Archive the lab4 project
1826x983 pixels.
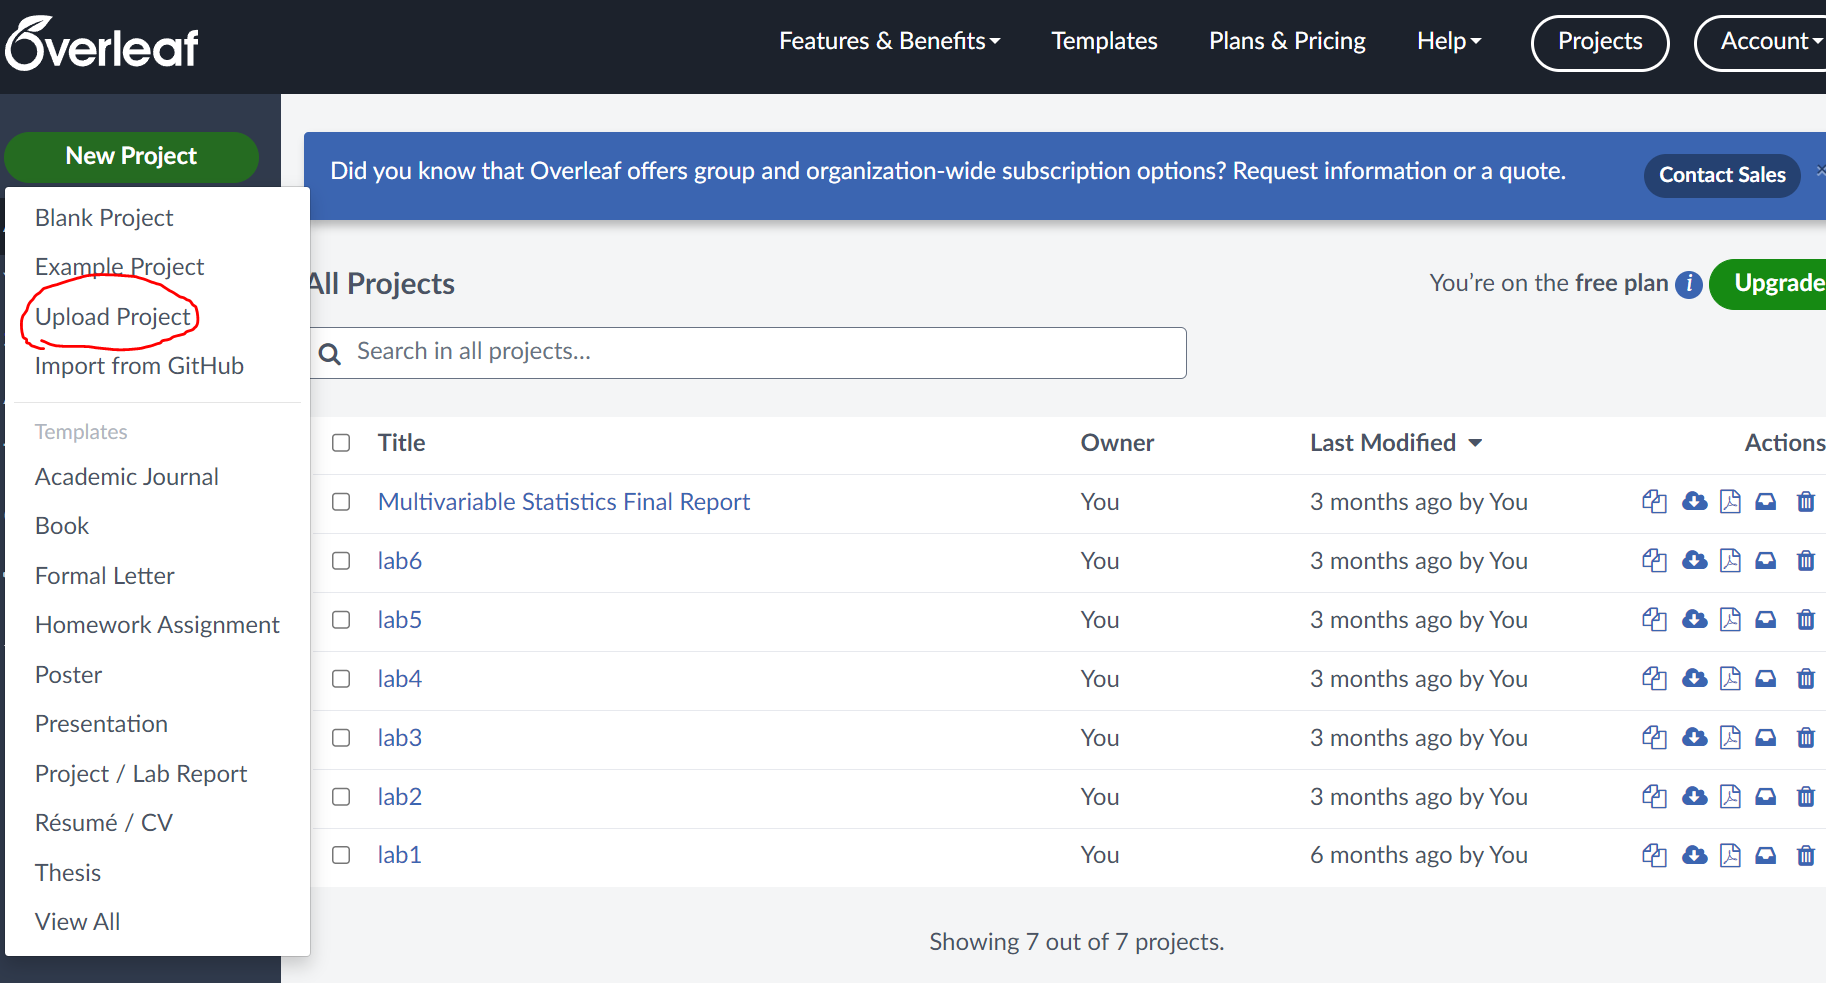point(1766,679)
